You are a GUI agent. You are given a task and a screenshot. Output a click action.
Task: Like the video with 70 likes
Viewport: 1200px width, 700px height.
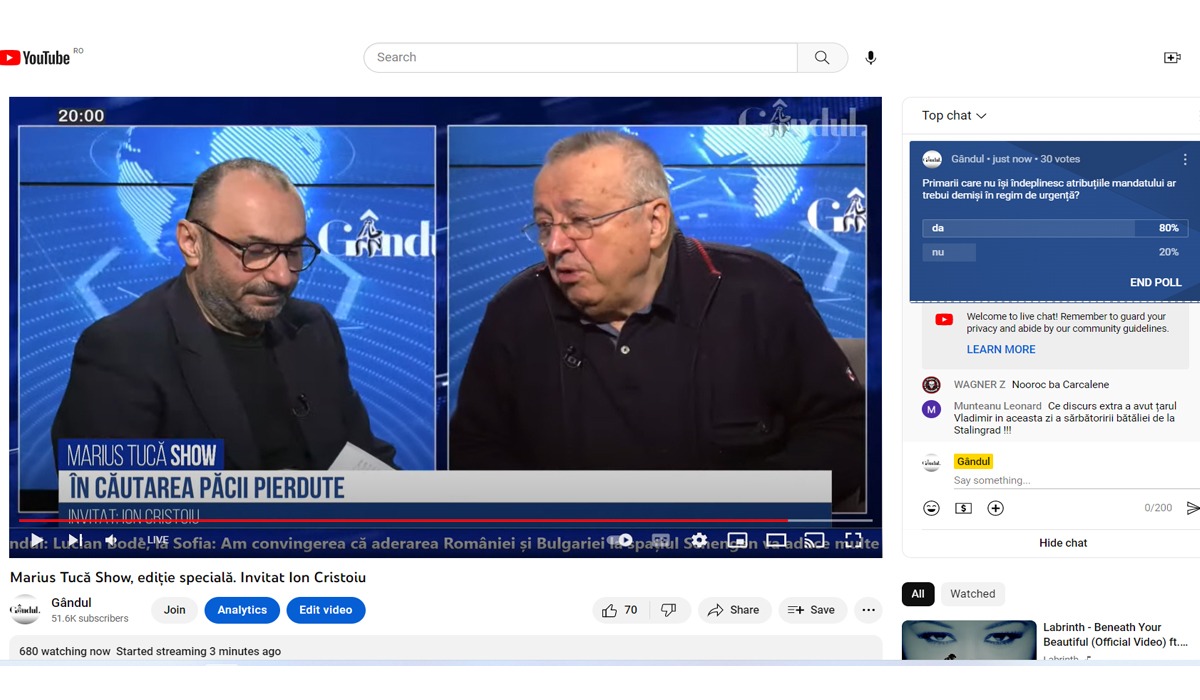click(620, 610)
